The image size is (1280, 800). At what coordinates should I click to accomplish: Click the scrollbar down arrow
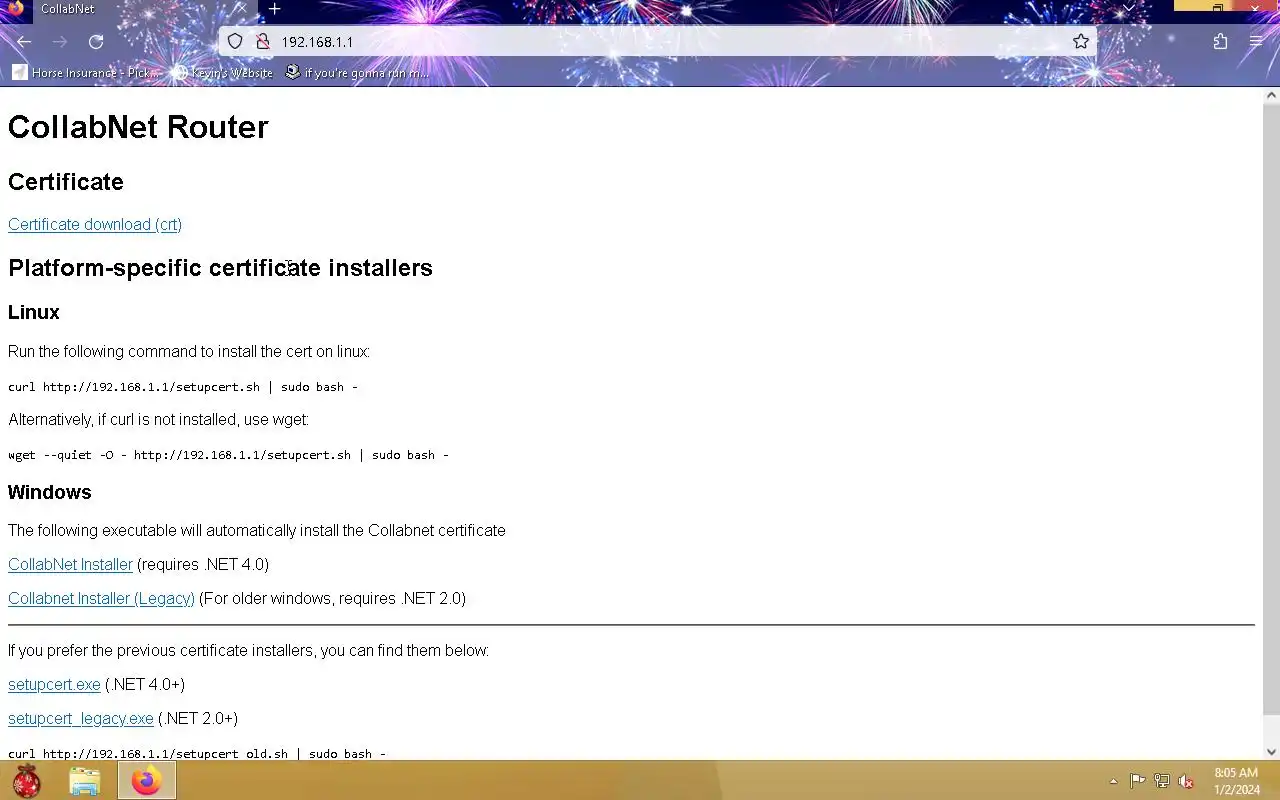[x=1271, y=751]
